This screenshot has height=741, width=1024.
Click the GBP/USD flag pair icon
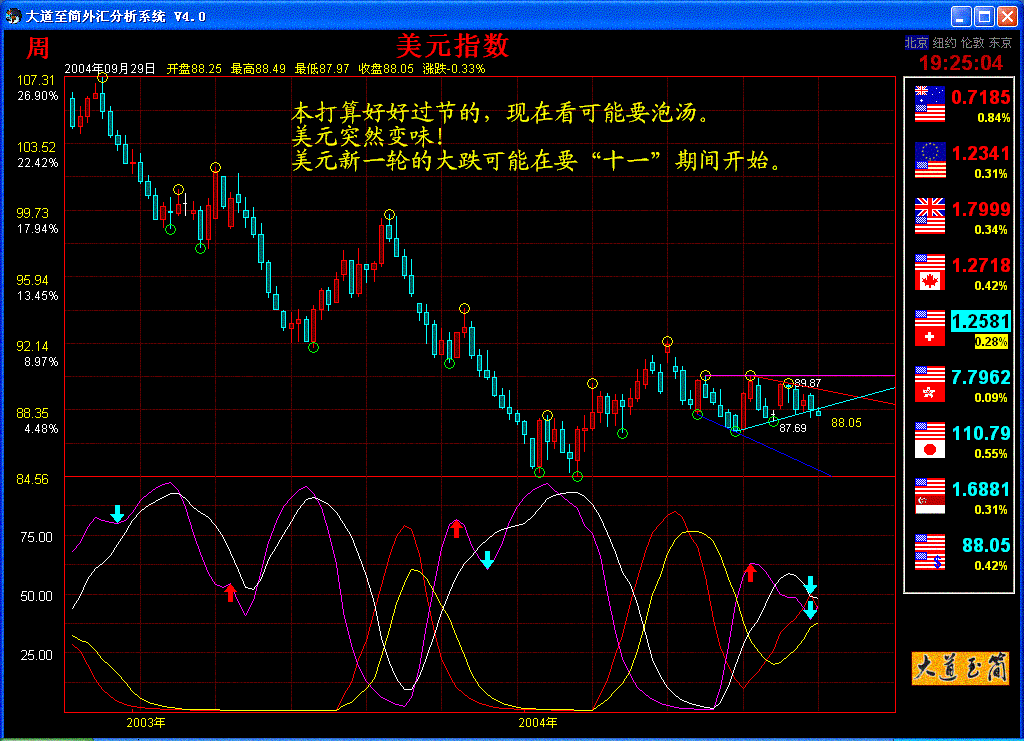point(930,216)
